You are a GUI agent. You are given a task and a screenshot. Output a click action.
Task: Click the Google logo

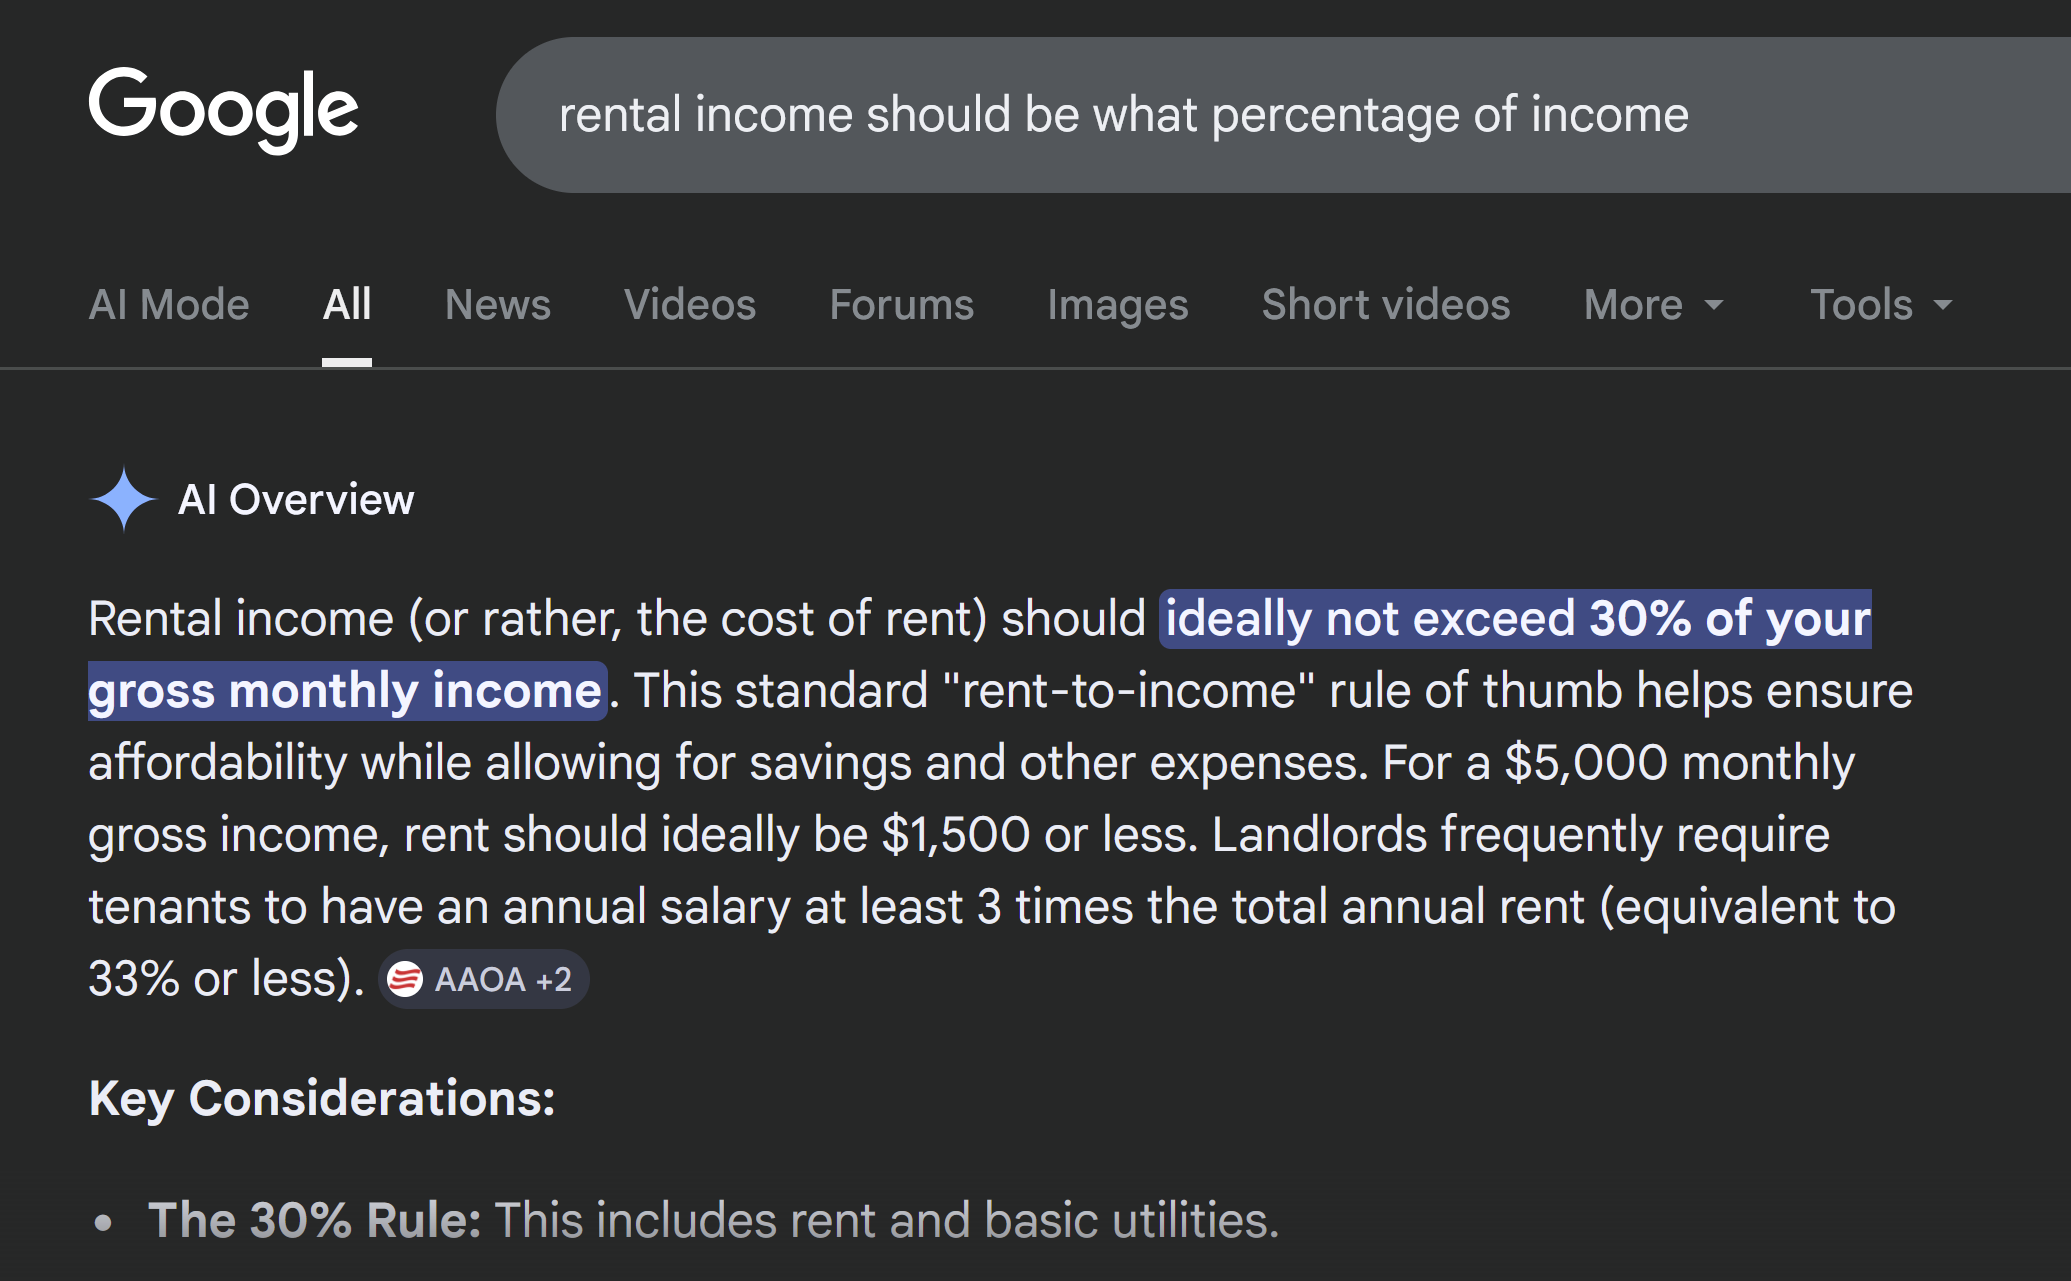point(223,109)
